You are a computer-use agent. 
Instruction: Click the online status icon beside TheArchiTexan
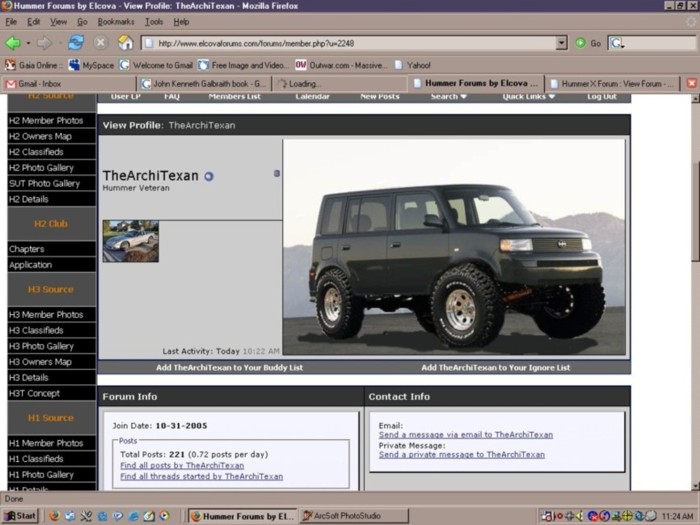pyautogui.click(x=208, y=176)
